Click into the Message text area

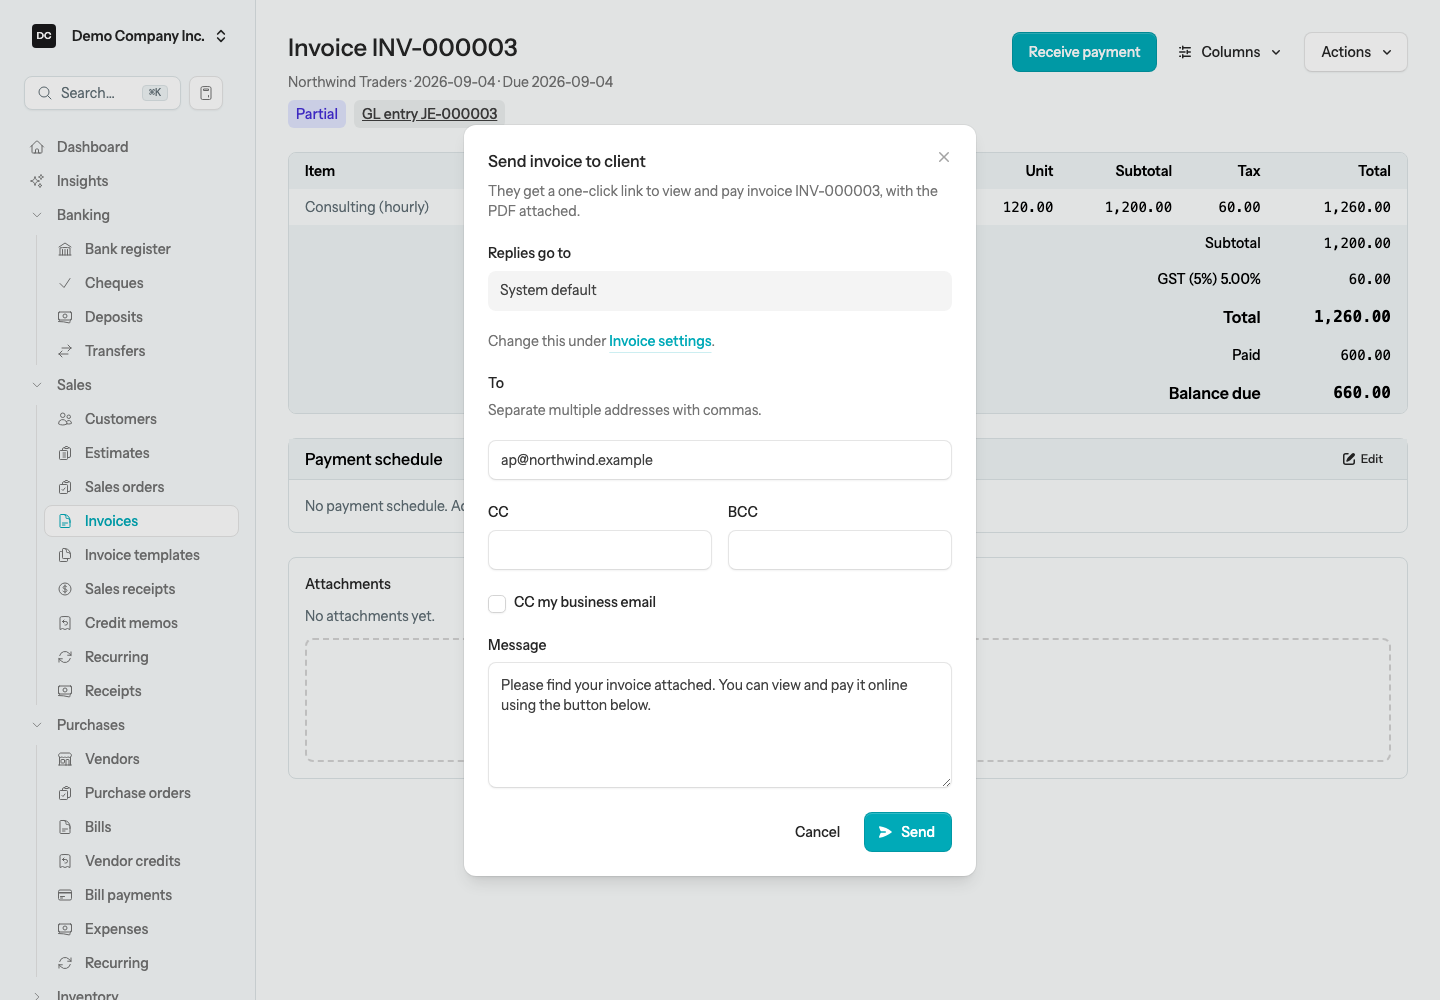720,725
